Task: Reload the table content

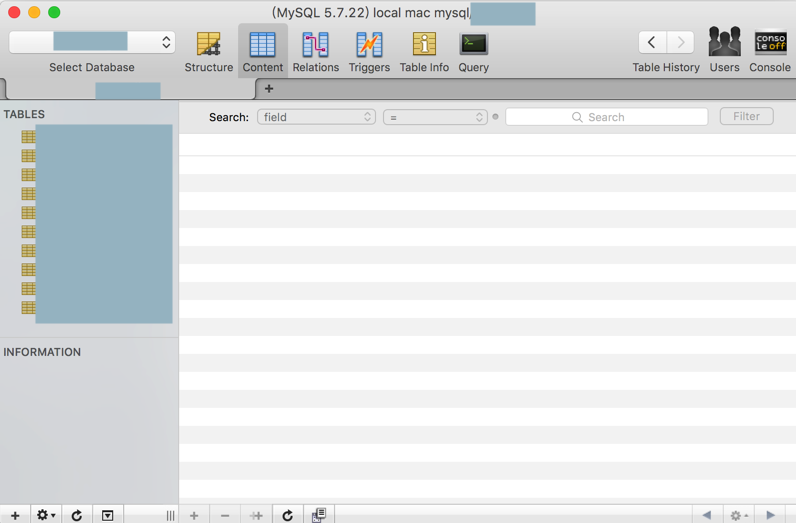Action: (x=288, y=515)
